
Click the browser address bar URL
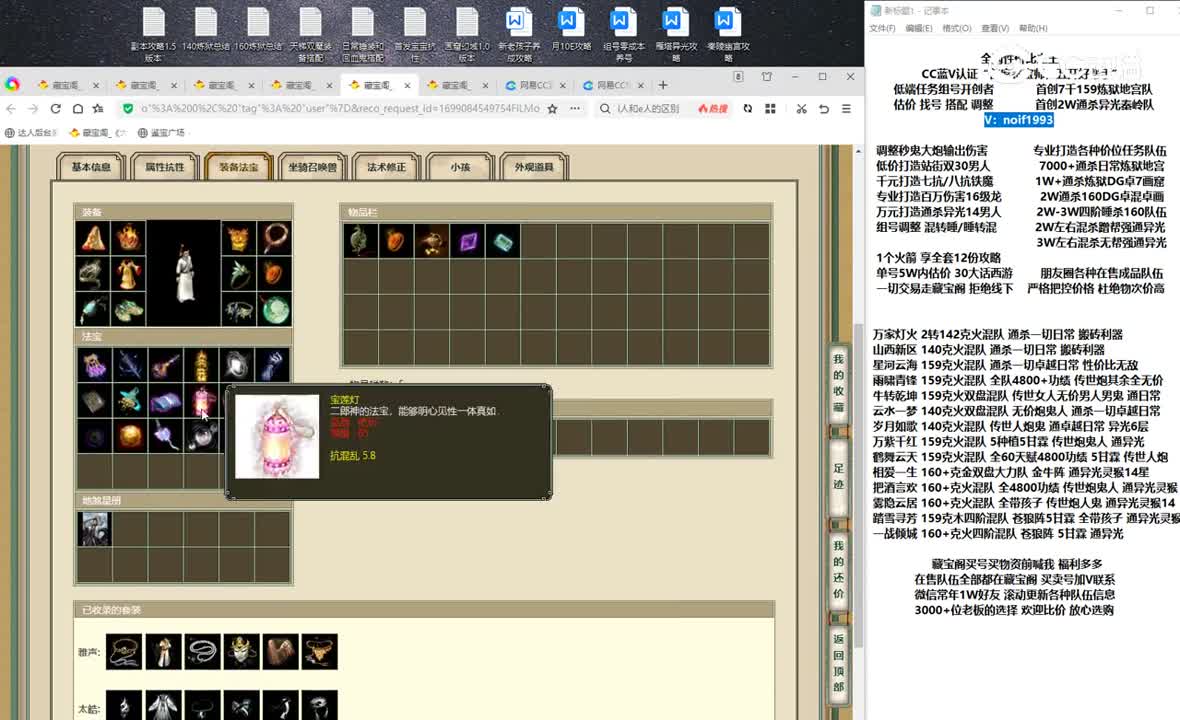(340, 108)
